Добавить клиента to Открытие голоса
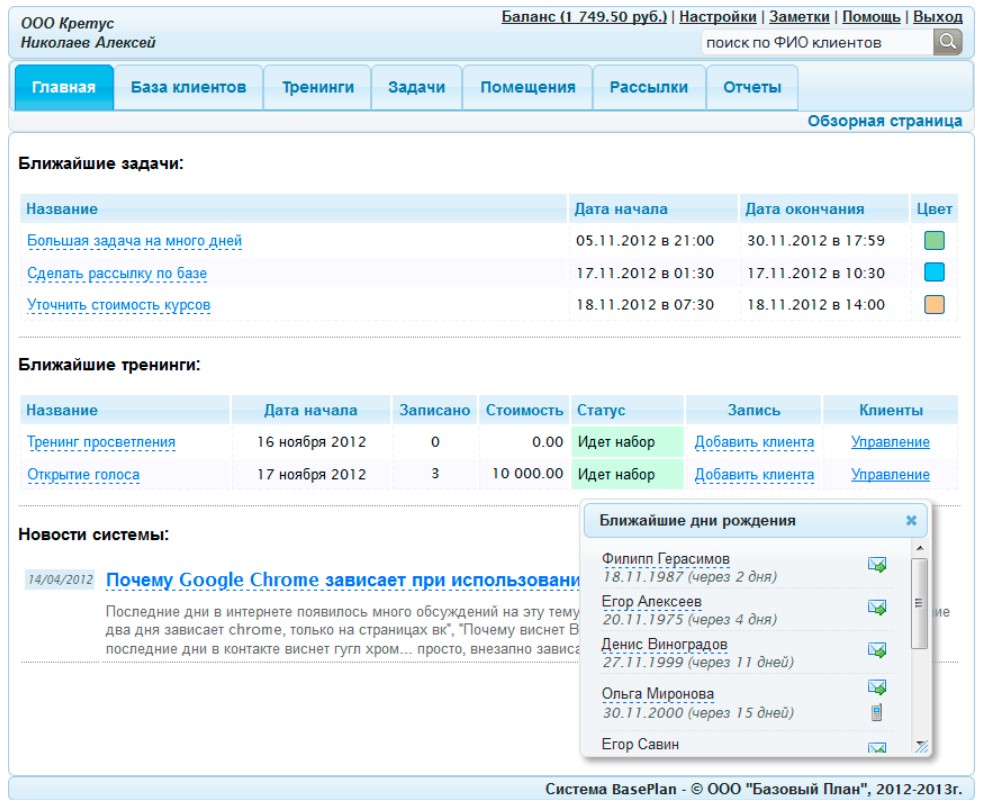The height and width of the screenshot is (800, 982). click(754, 475)
